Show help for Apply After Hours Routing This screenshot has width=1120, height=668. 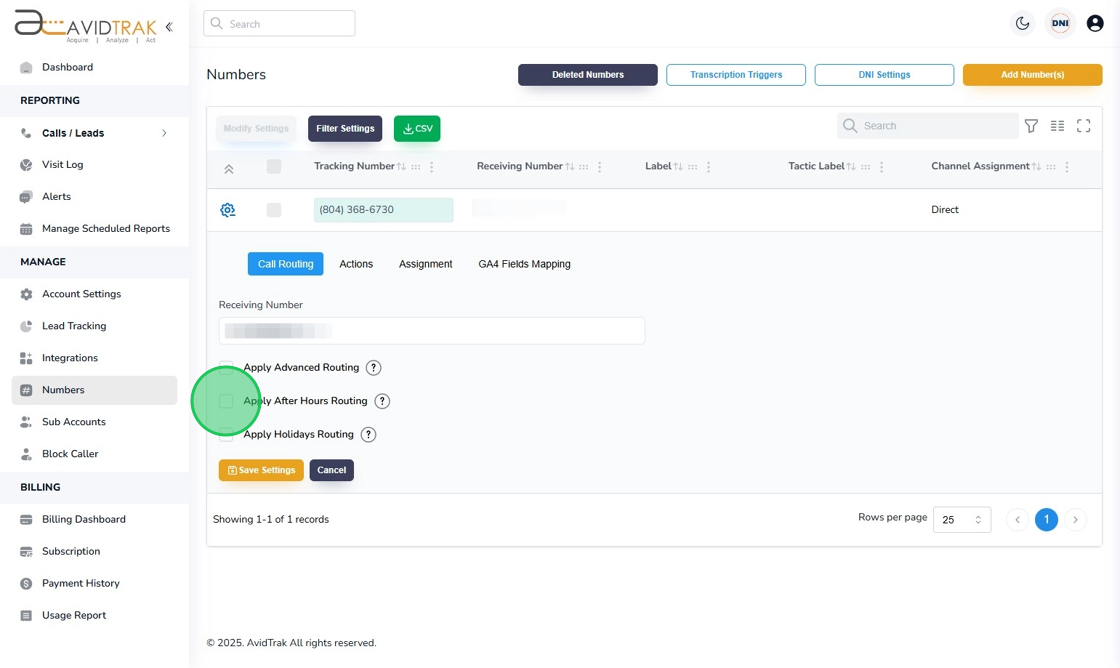click(x=382, y=402)
